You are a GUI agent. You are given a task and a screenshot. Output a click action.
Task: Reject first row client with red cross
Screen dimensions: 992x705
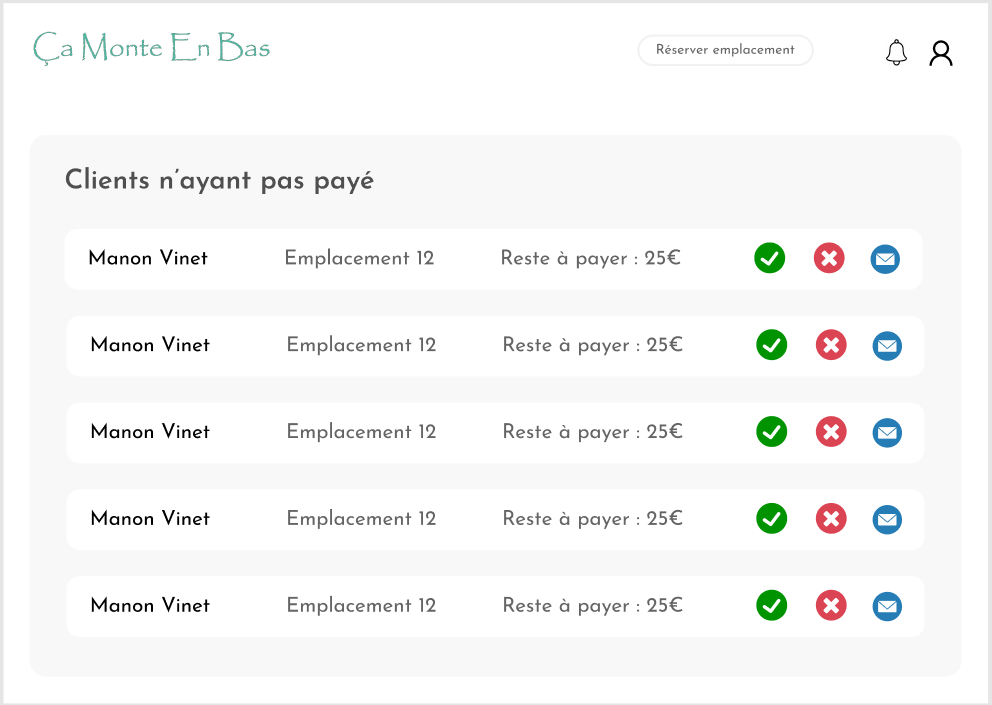[829, 259]
